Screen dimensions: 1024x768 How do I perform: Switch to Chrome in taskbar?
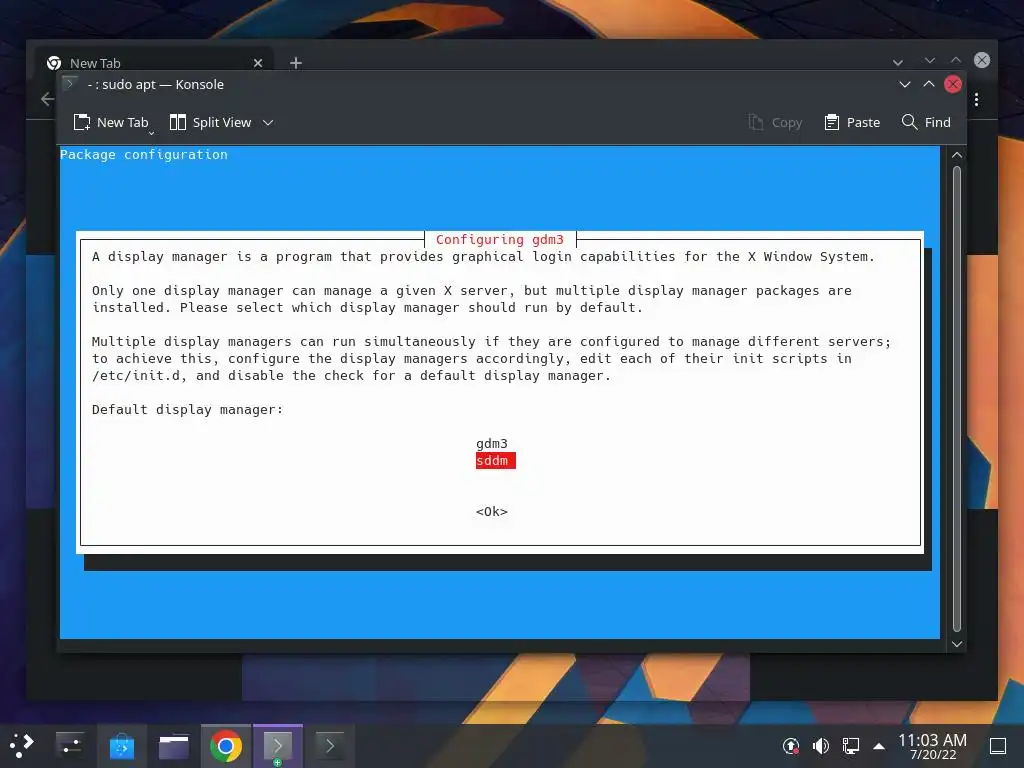coord(225,746)
